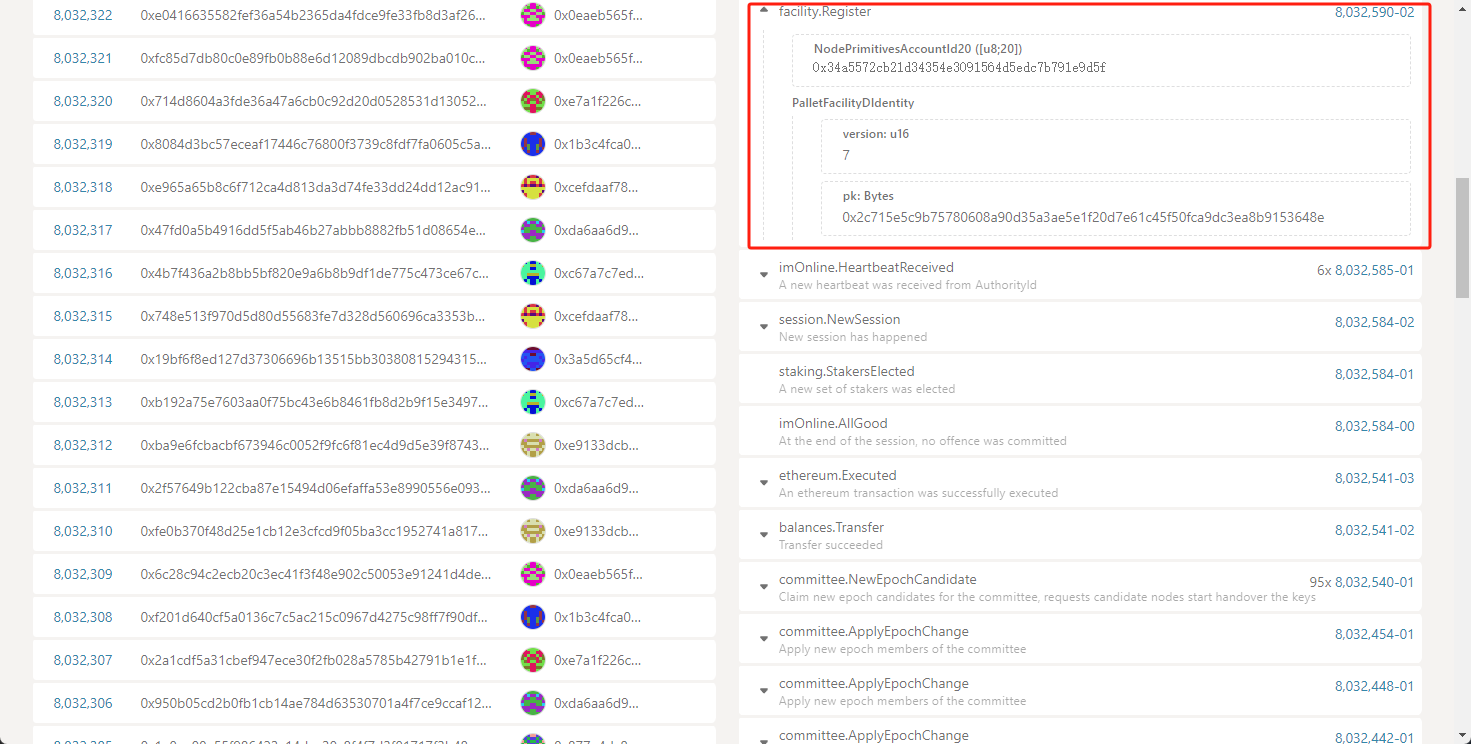The height and width of the screenshot is (744, 1471).
Task: Open event link 8,032,590-02
Action: tap(1374, 13)
